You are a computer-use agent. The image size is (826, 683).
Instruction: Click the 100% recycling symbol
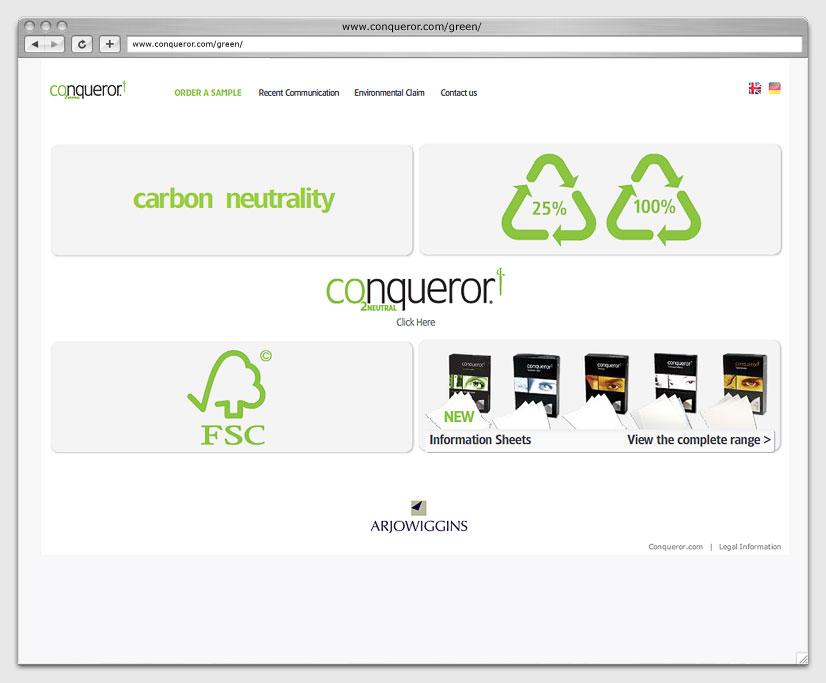654,200
